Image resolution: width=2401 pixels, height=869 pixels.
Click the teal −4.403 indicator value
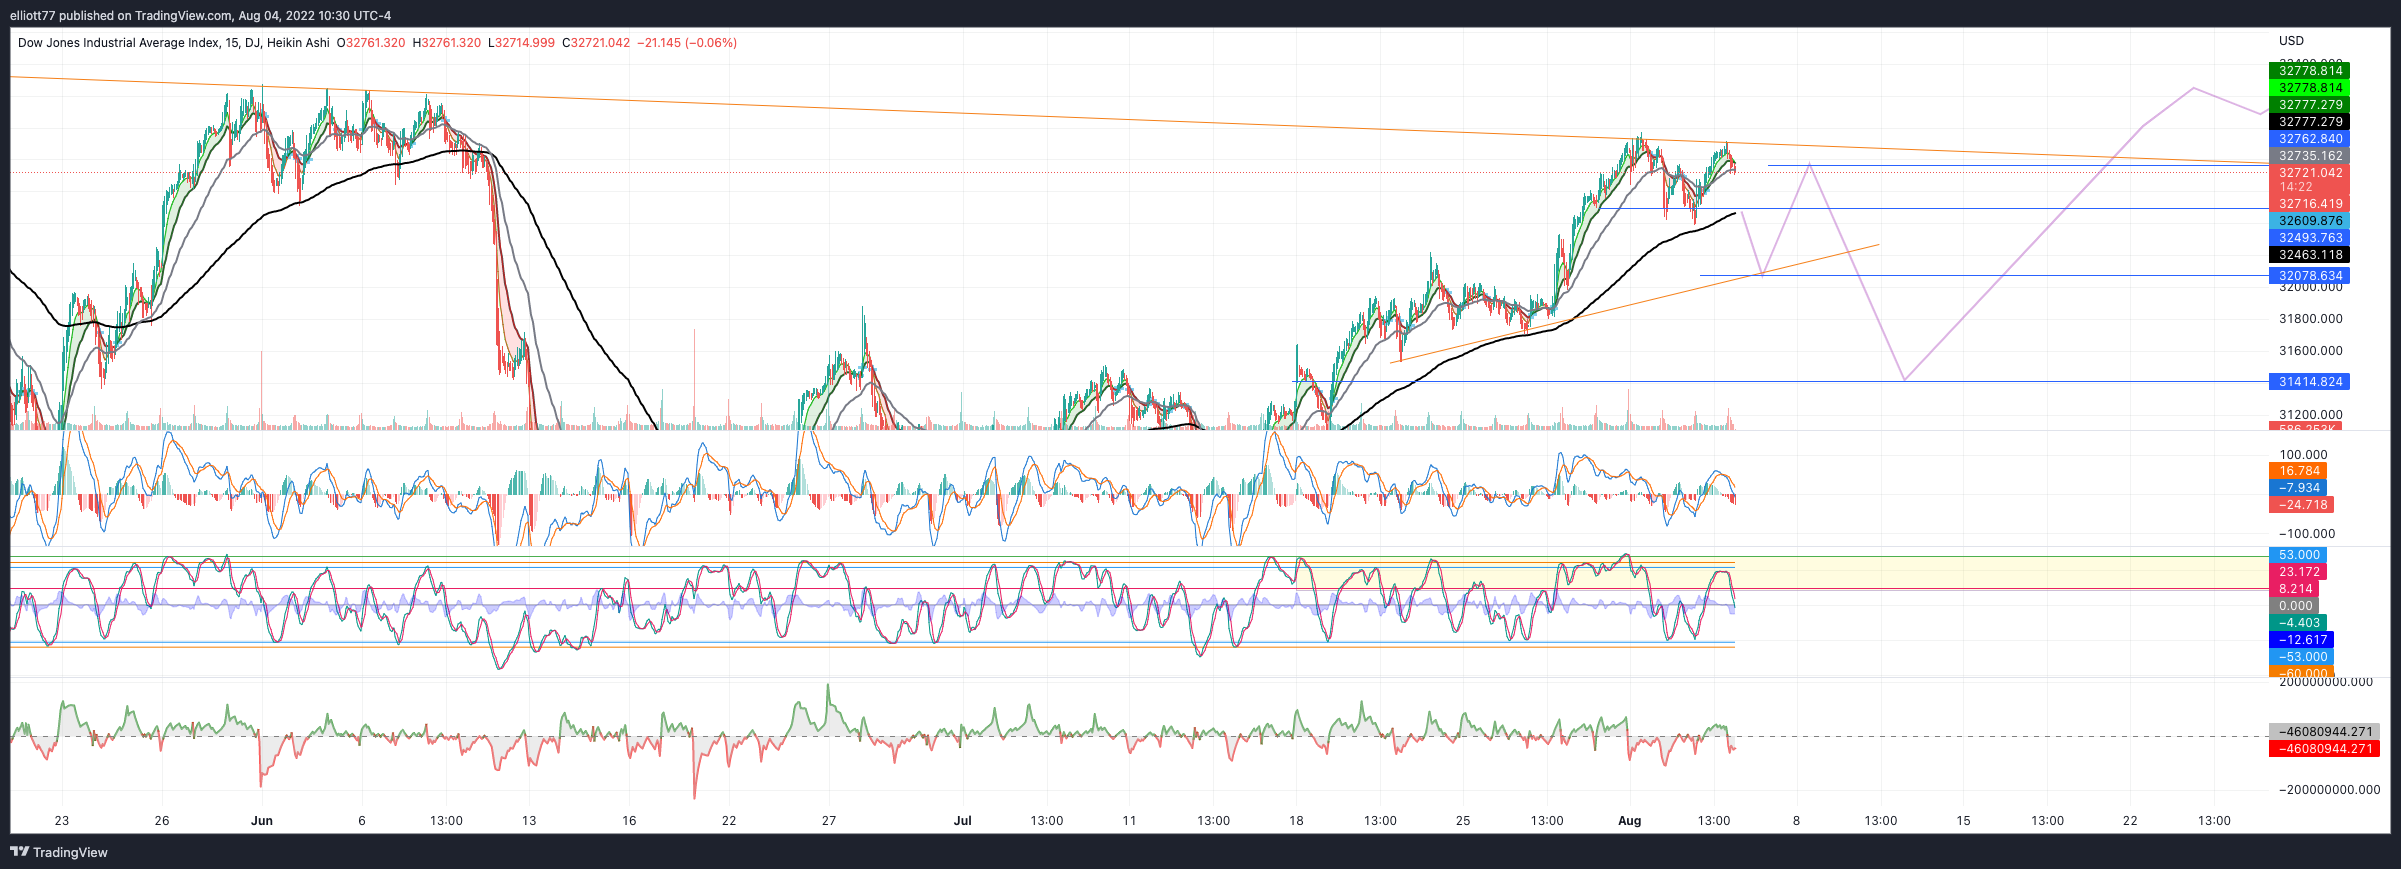click(2299, 623)
